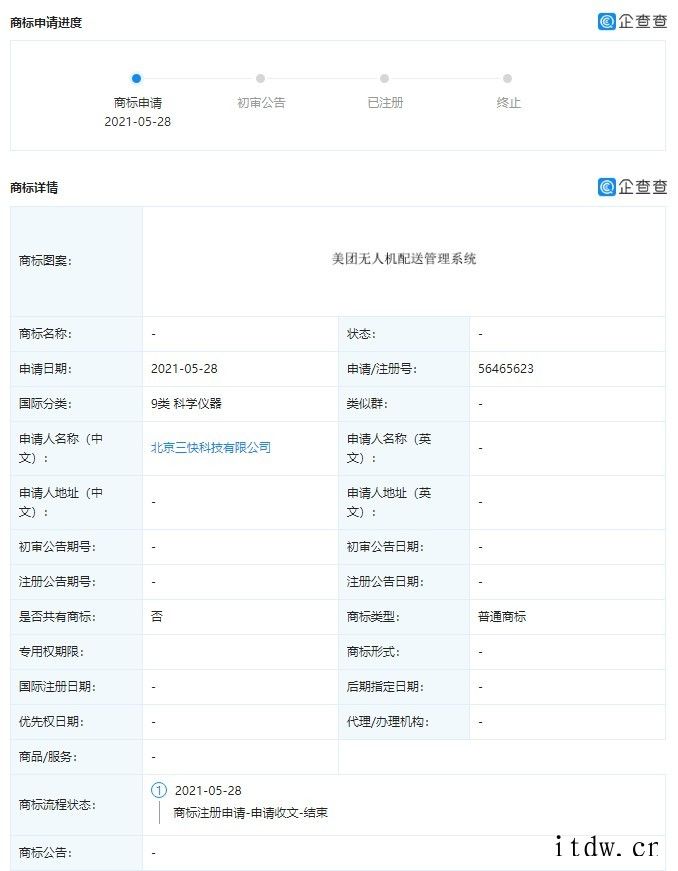Viewport: 678px width, 871px height.
Task: Click the 商标公告 label
Action: (46, 852)
